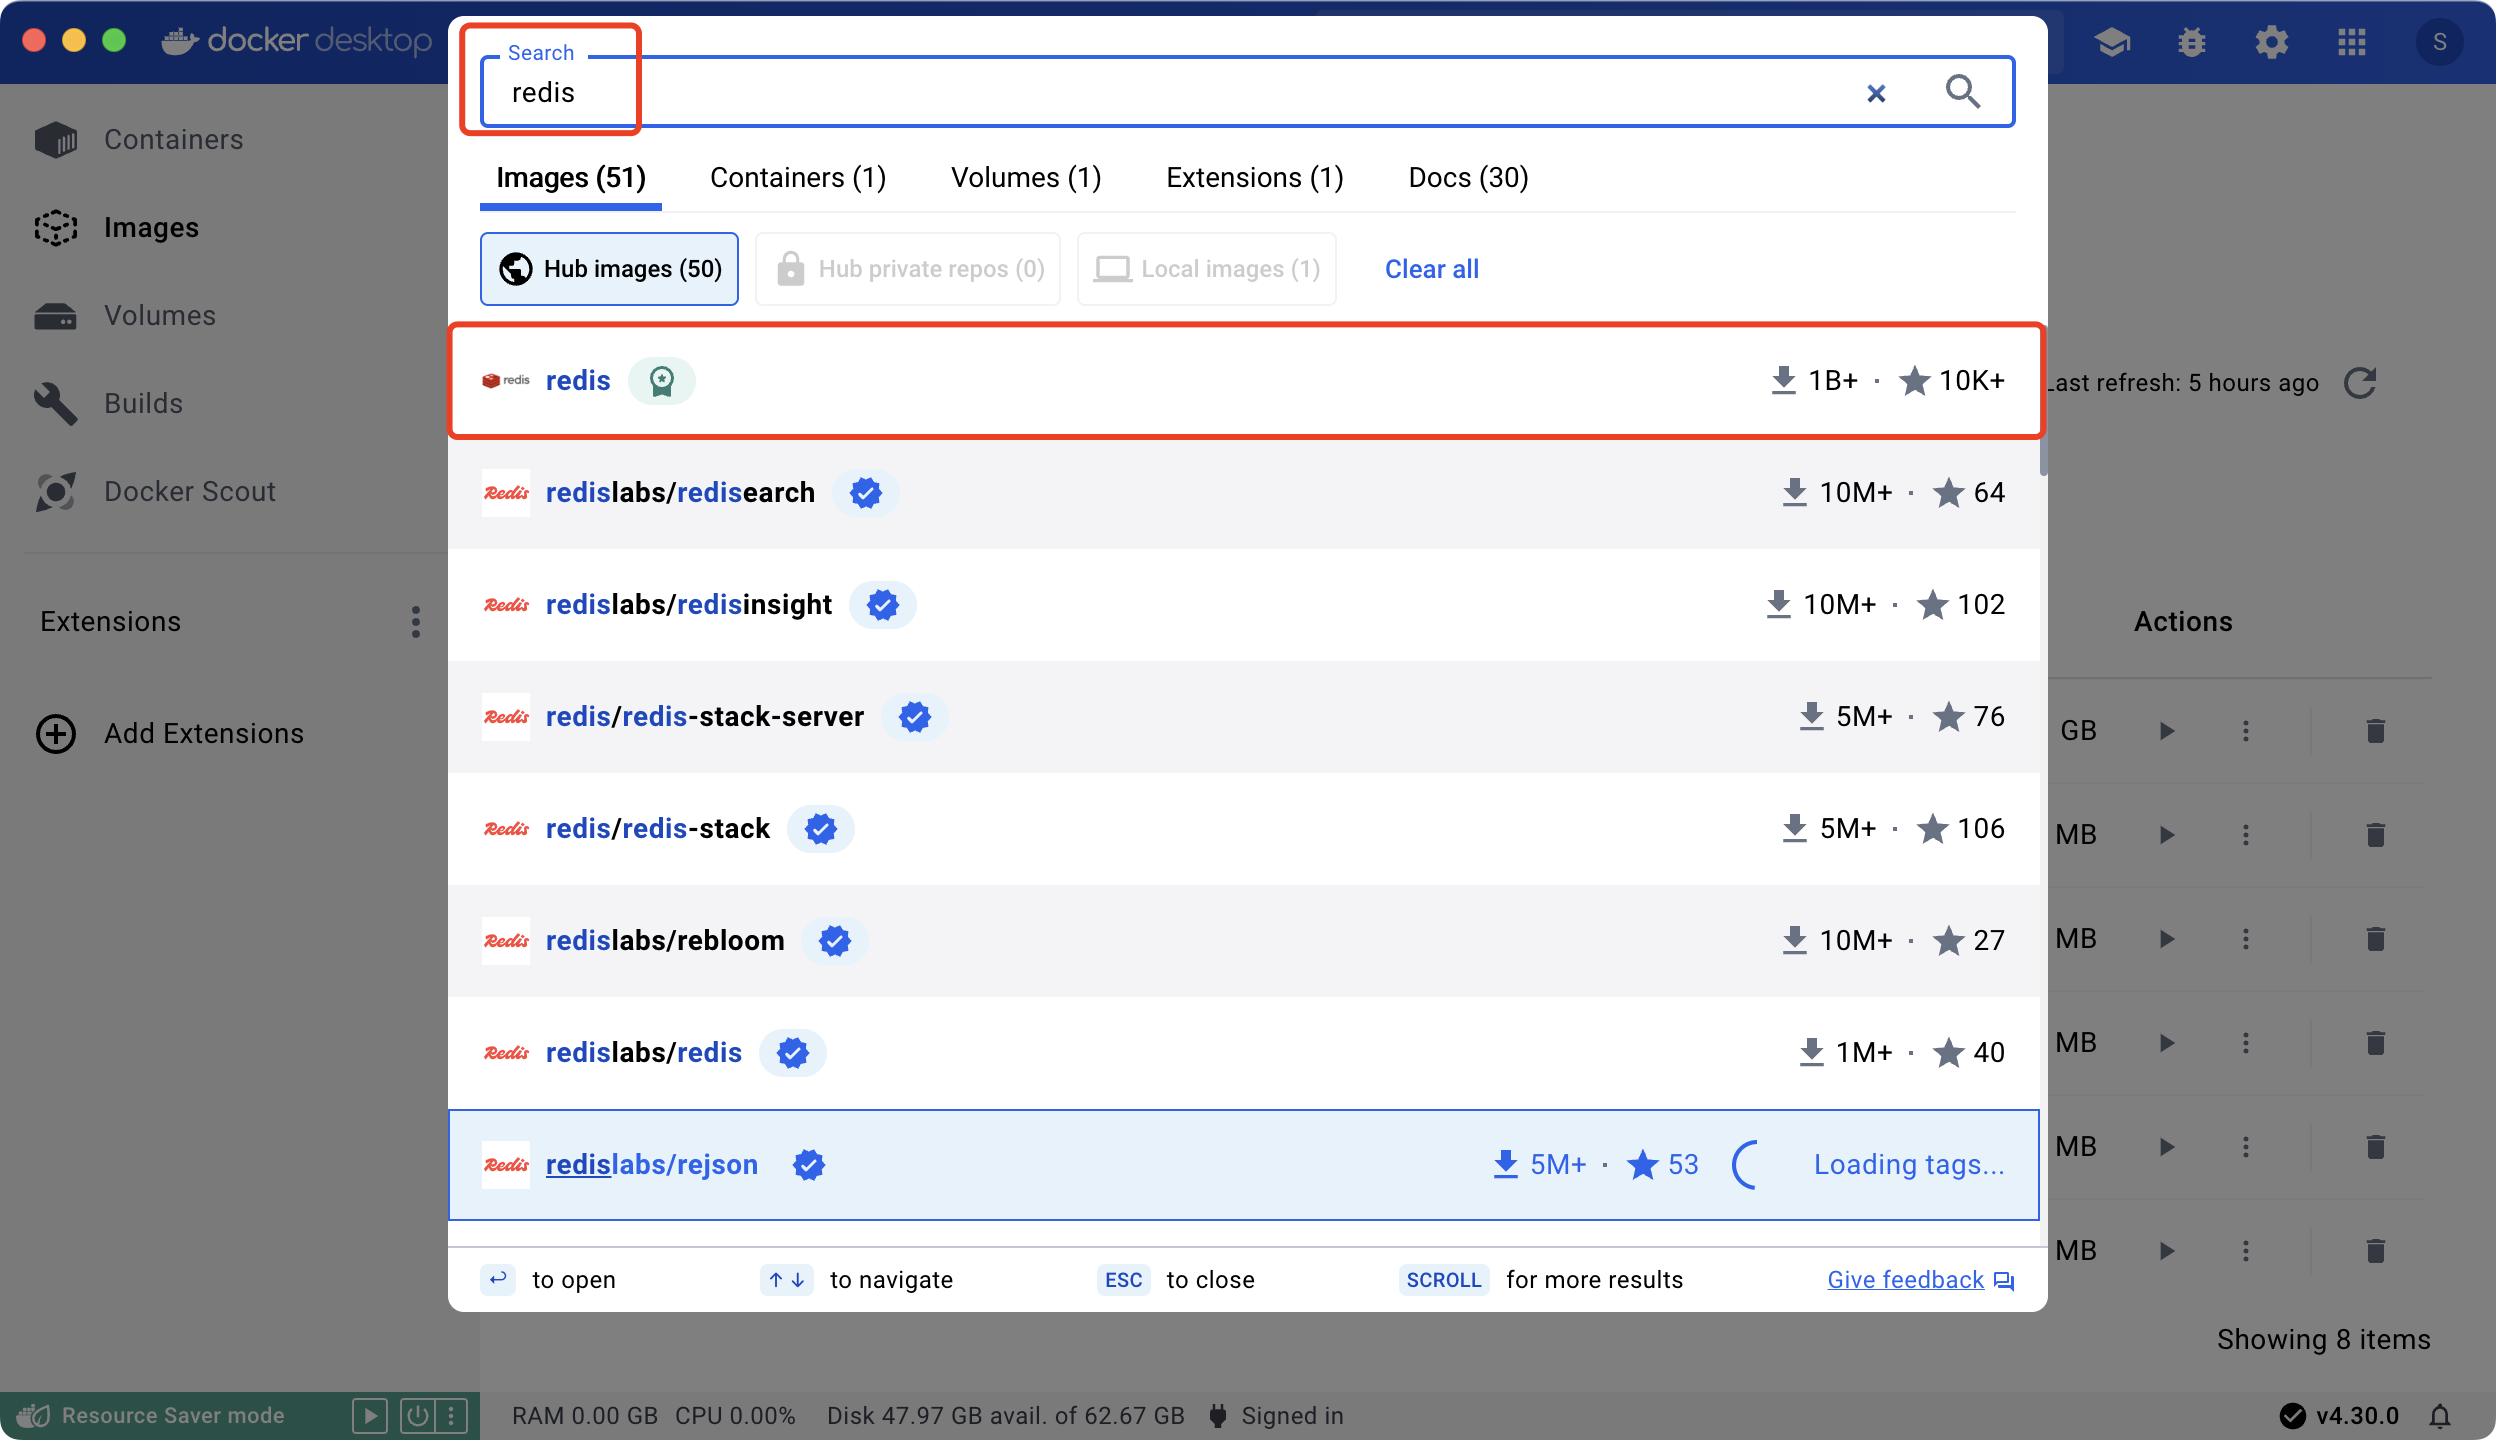Click the star count 10K+ on redis

(1952, 381)
